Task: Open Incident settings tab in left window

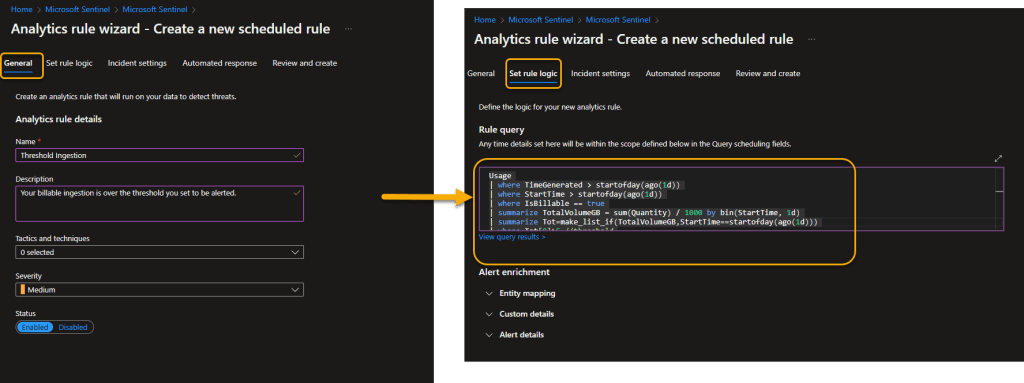Action: [137, 63]
